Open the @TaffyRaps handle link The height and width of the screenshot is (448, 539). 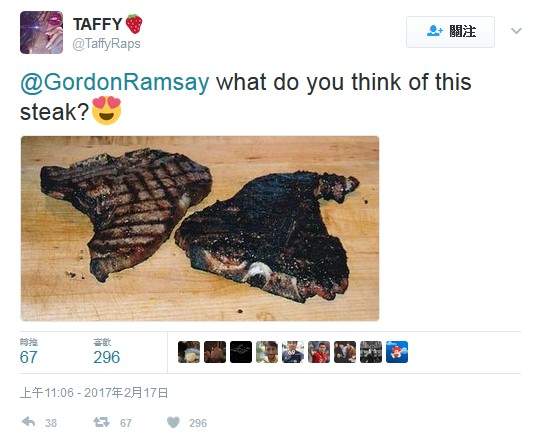pyautogui.click(x=106, y=44)
